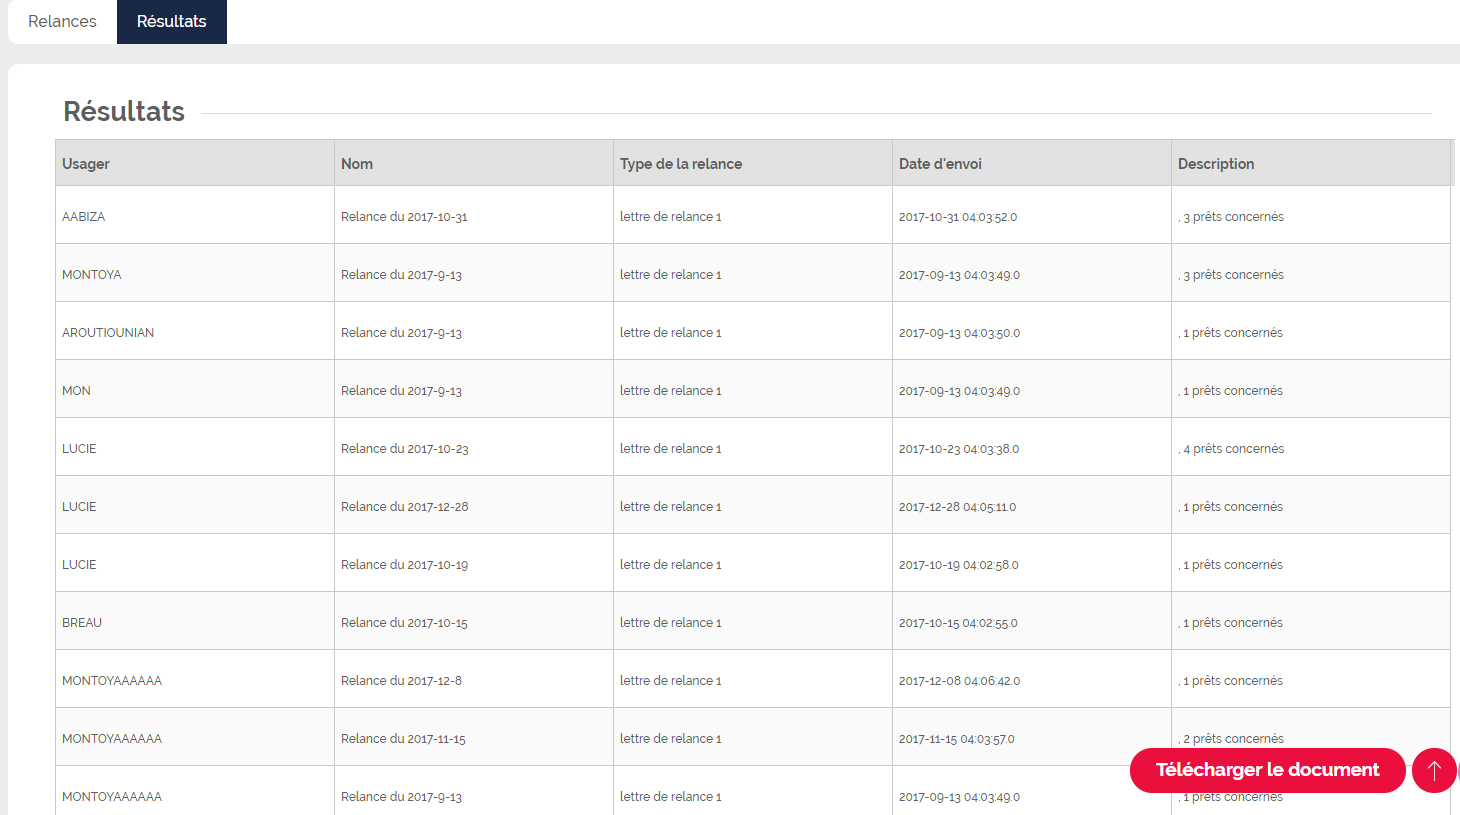Click date 2017-10-15 04:02:55.0
Viewport: 1460px width, 815px height.
(958, 623)
